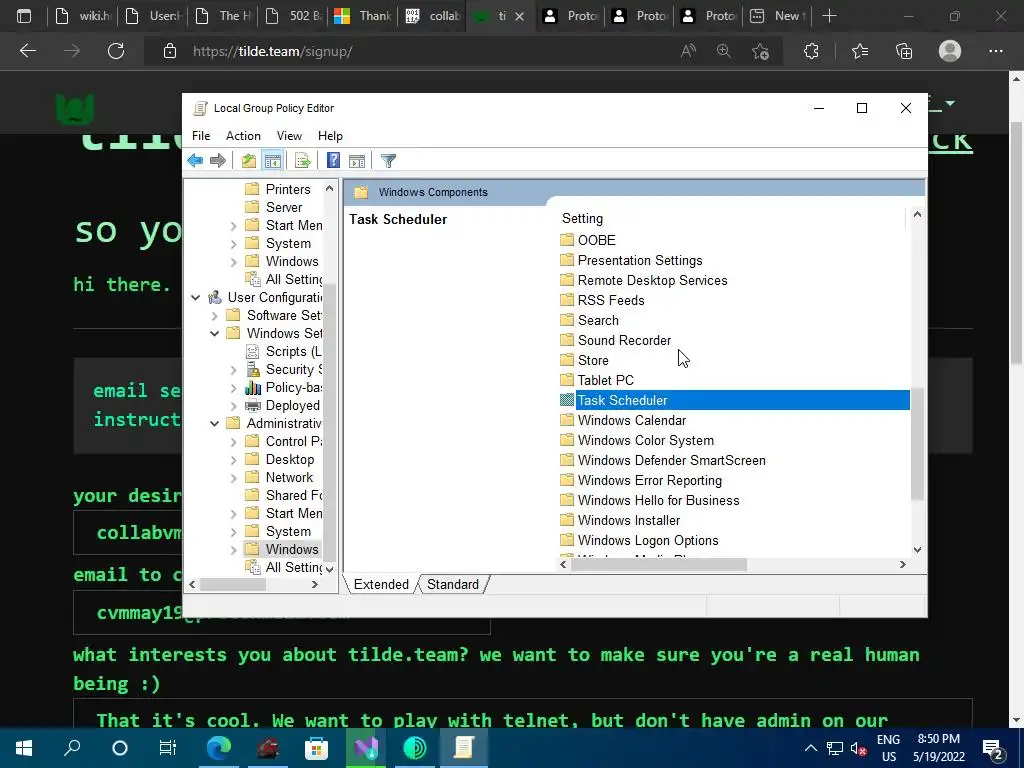Open the notification center icon

[x=993, y=748]
